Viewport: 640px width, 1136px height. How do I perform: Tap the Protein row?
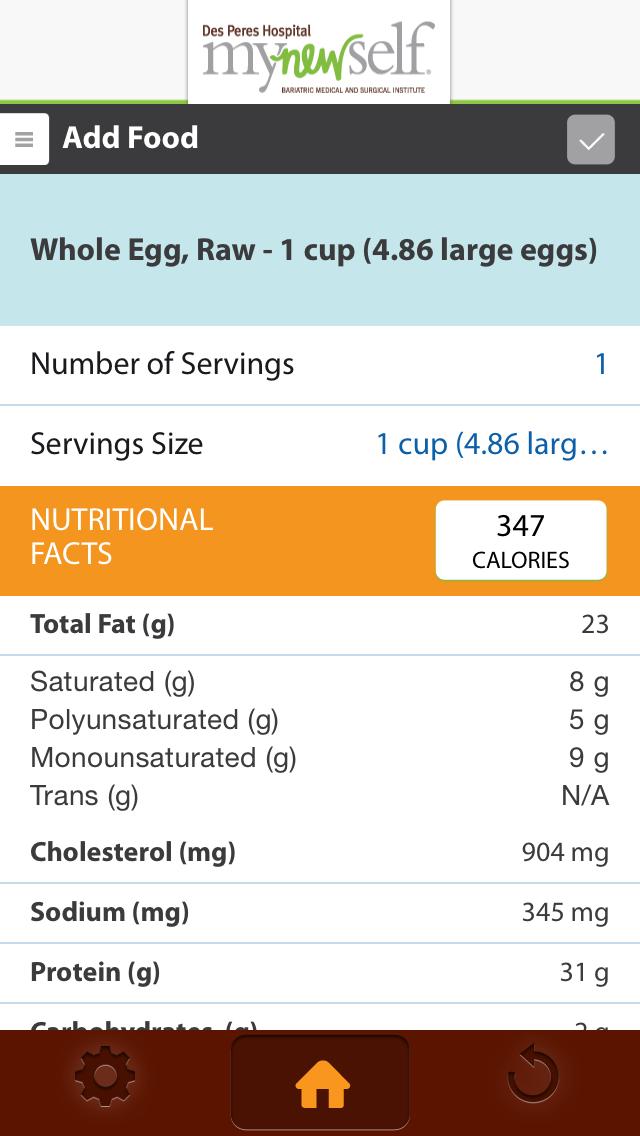click(320, 972)
